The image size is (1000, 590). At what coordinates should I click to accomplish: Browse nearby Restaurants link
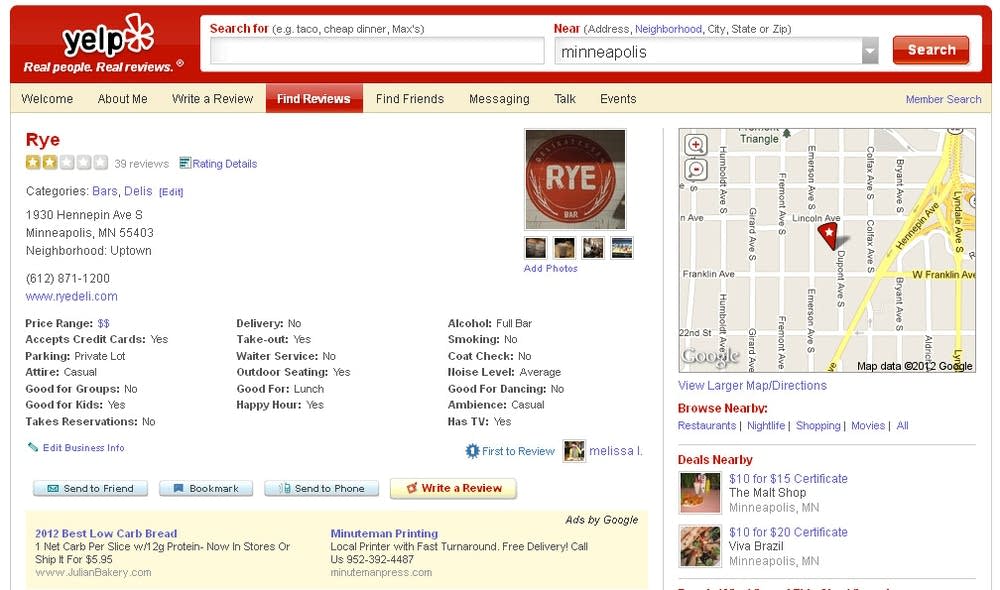(x=707, y=425)
